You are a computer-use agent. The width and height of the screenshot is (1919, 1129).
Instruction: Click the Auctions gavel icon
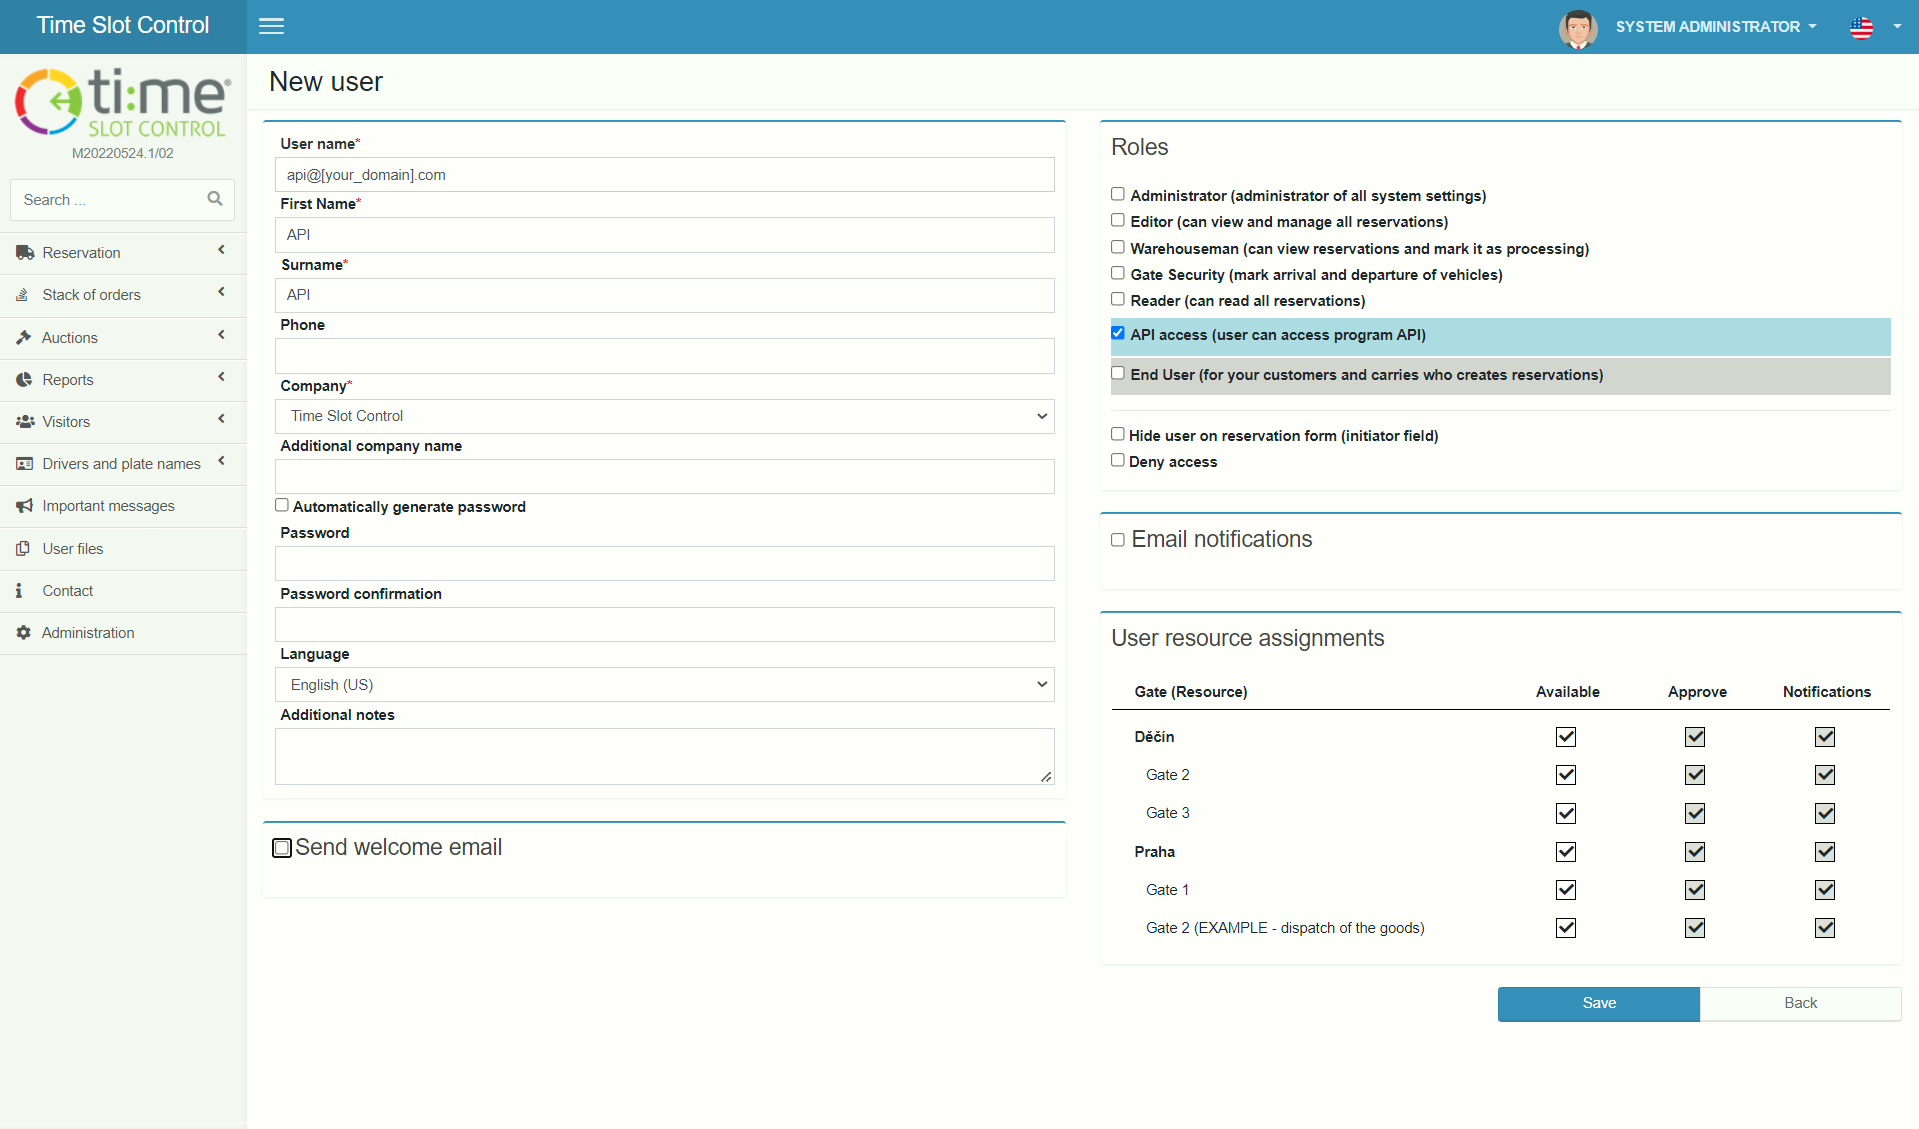point(24,338)
